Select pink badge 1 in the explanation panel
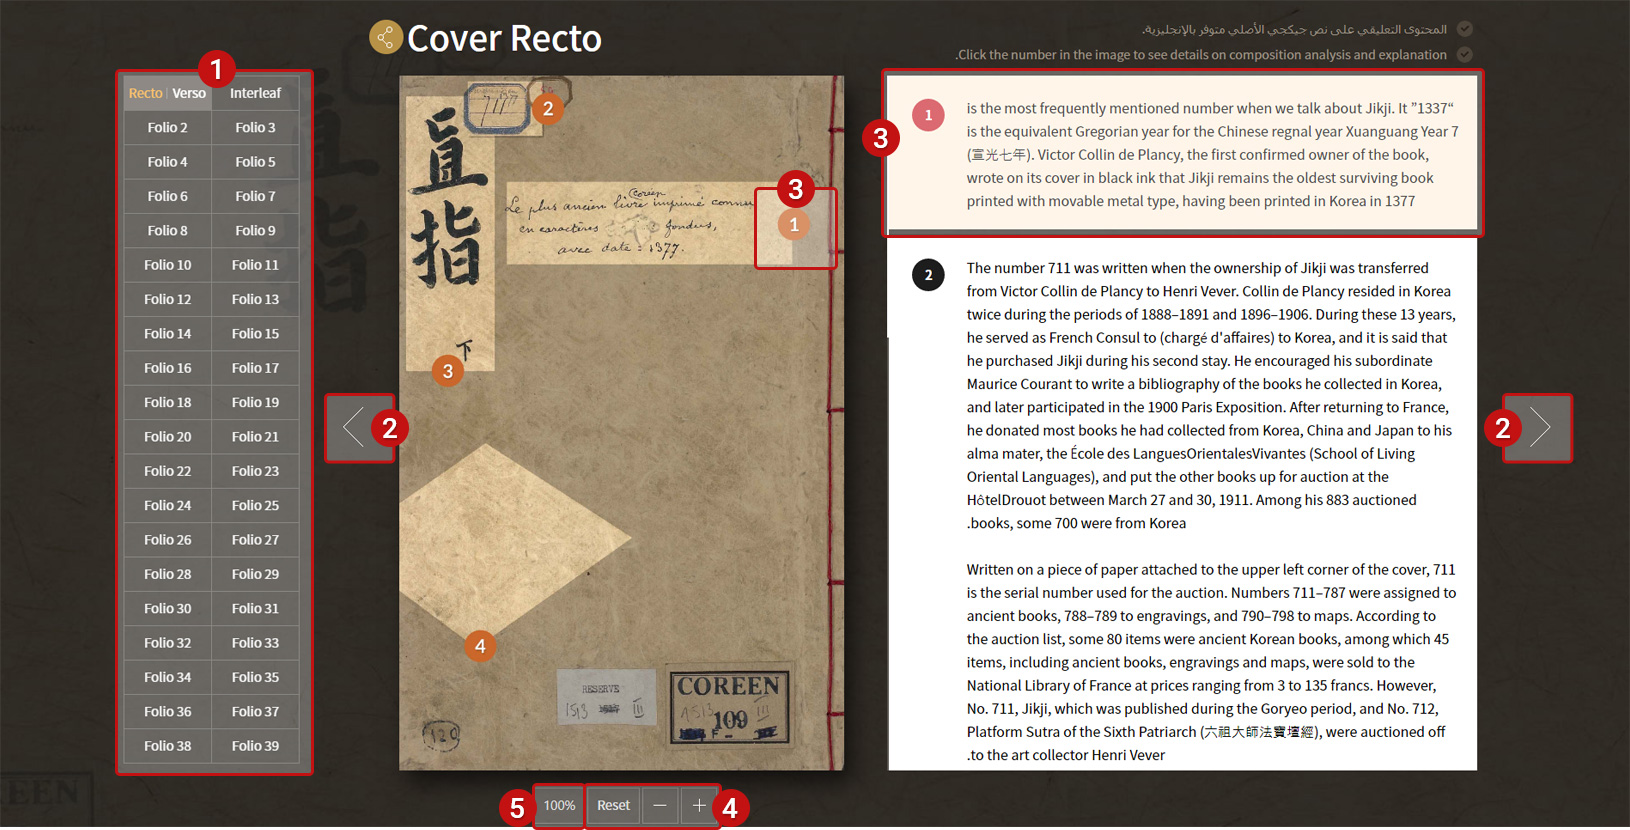The width and height of the screenshot is (1630, 830). (928, 115)
